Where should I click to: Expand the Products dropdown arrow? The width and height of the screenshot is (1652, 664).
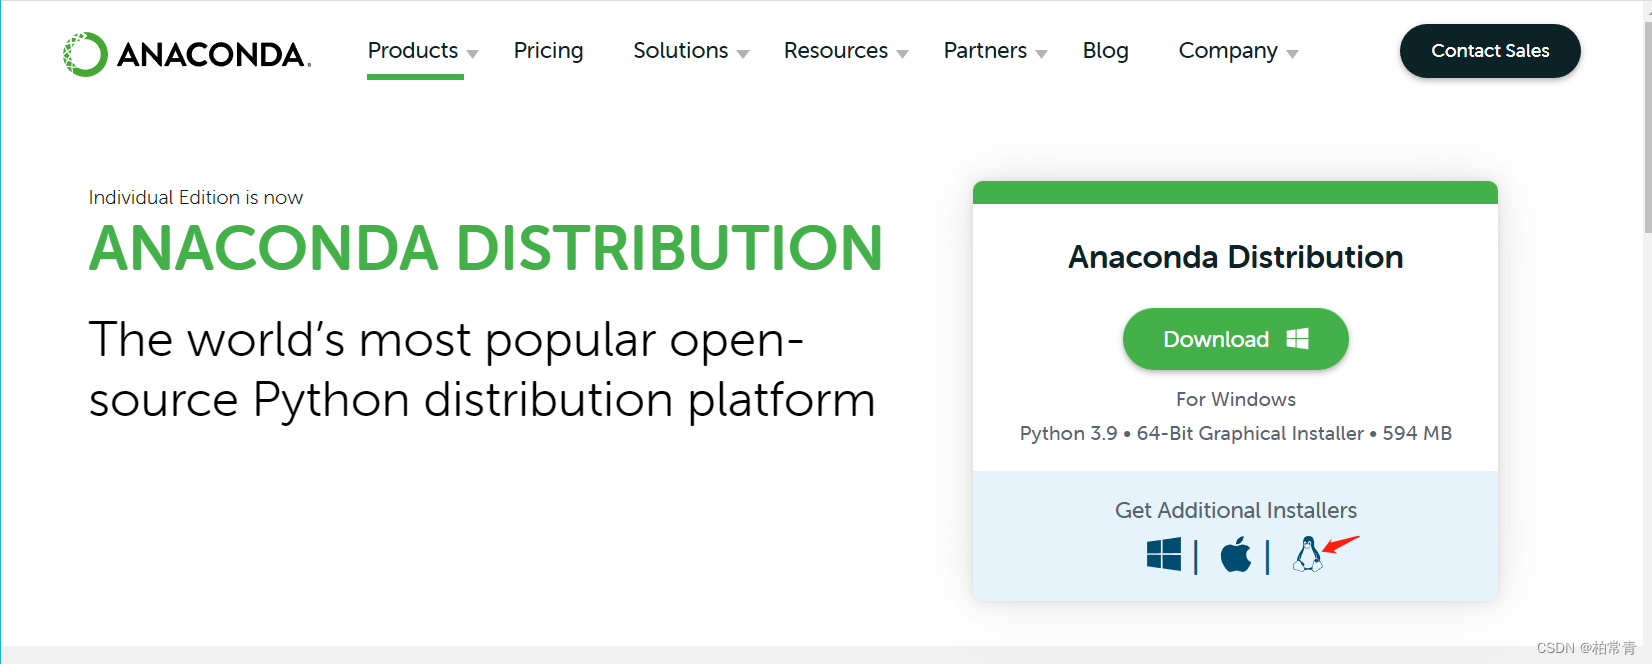pyautogui.click(x=473, y=54)
